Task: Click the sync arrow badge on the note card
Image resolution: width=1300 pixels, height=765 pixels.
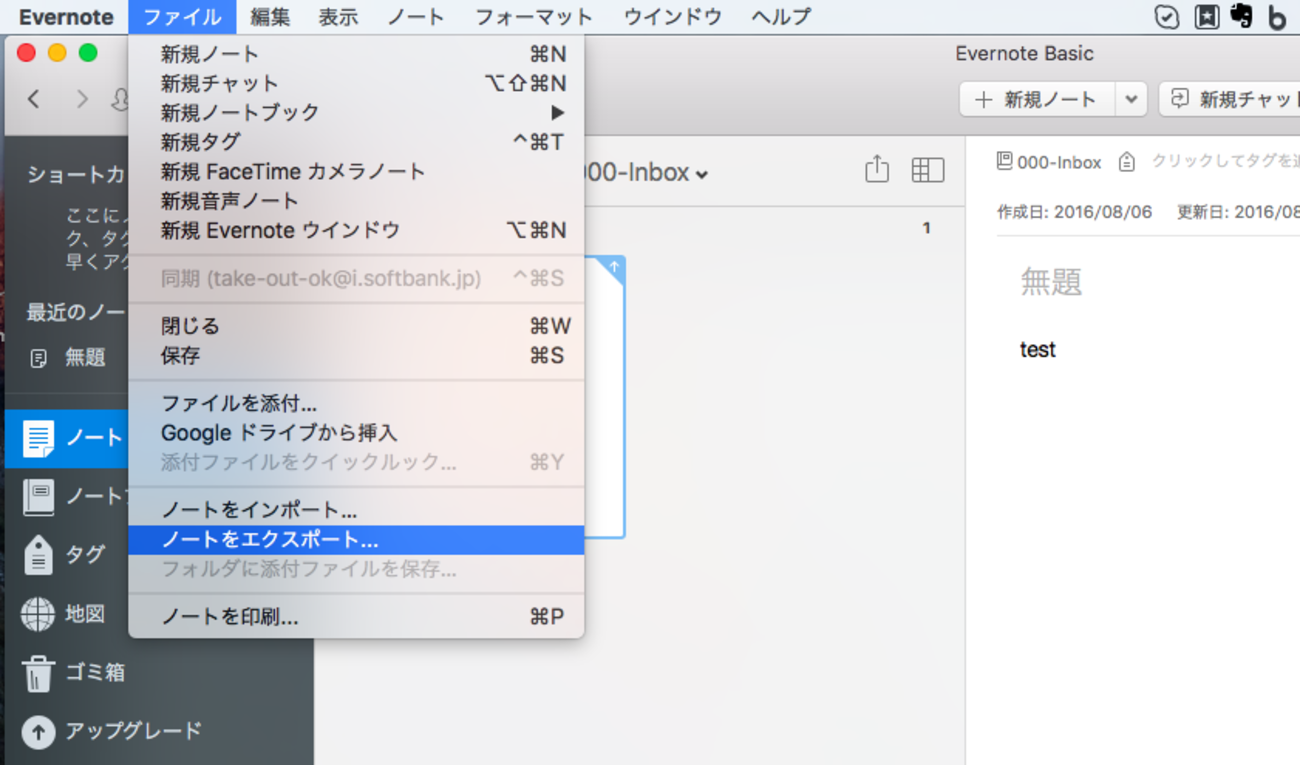Action: [x=615, y=266]
